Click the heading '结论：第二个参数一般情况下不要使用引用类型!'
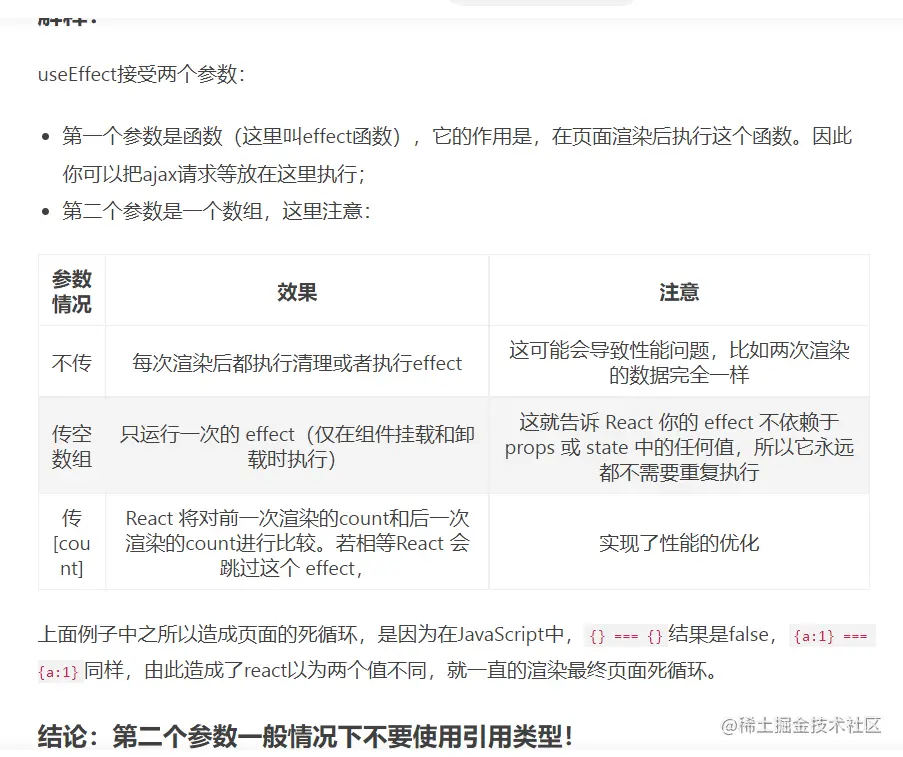This screenshot has width=903, height=757. [x=306, y=736]
